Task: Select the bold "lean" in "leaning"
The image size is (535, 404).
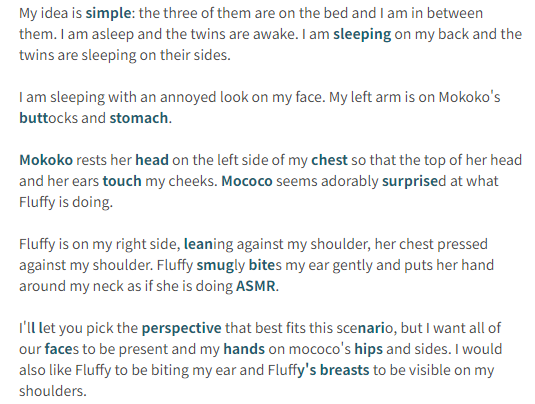Action: [x=198, y=244]
